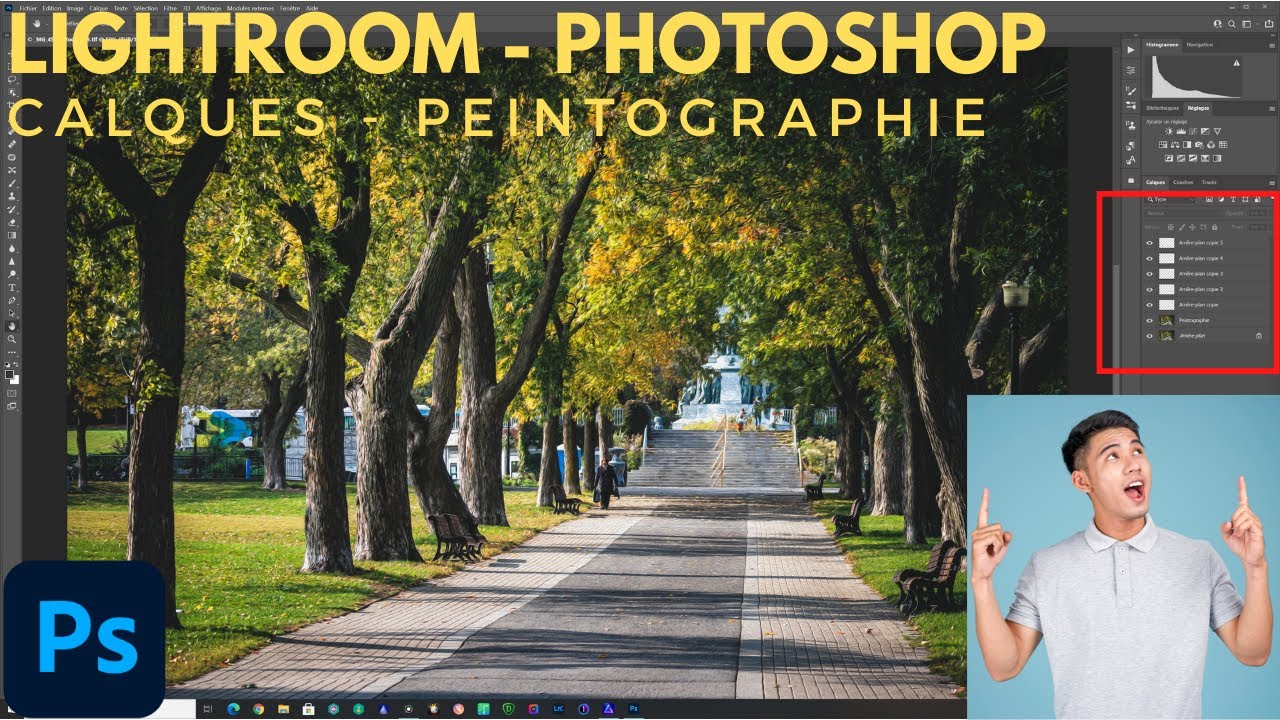Select the Path Selection arrow tool

12,313
